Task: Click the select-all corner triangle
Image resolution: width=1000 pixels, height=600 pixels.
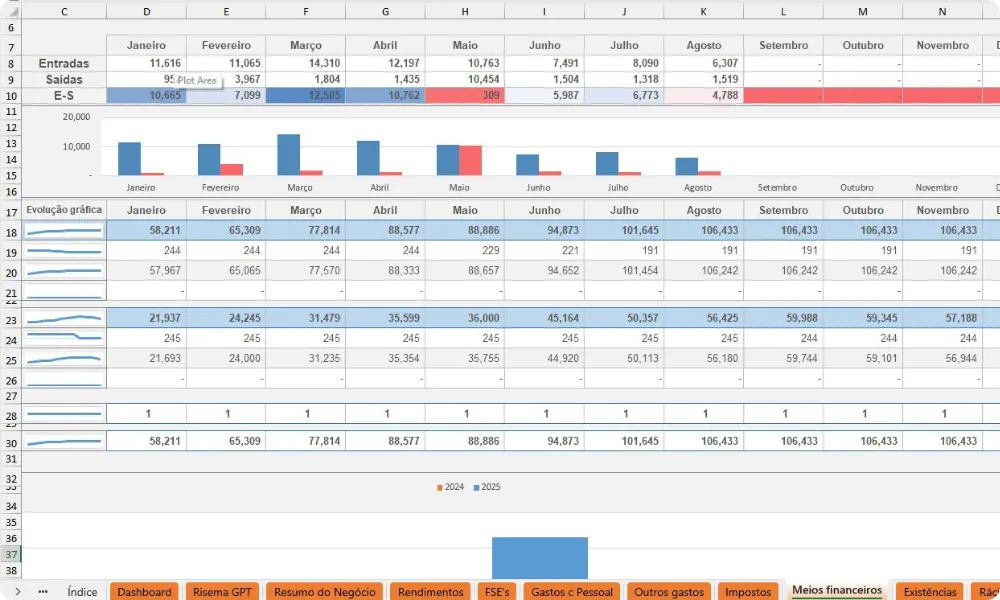Action: 13,11
